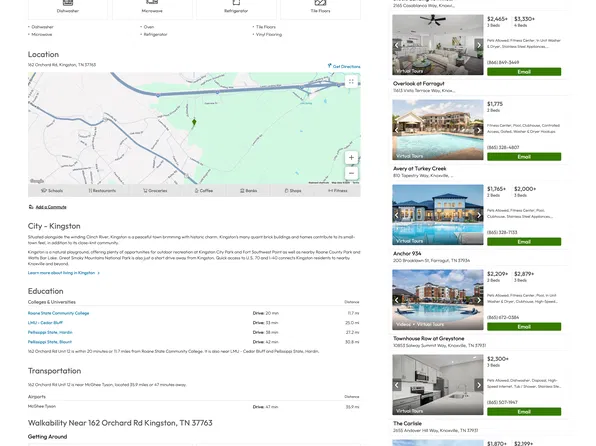Show previous photo for Avery at Turkey Creek
The width and height of the screenshot is (596, 446).
396,130
